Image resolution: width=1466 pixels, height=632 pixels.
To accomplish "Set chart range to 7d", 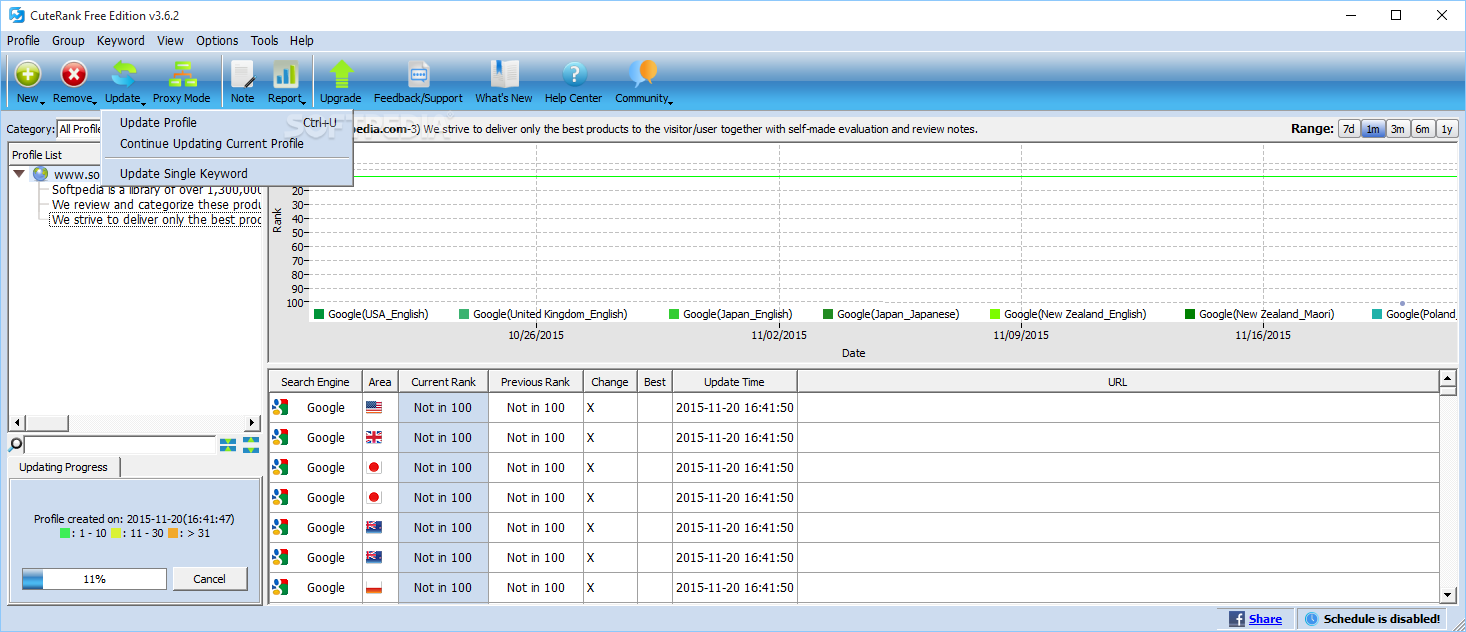I will (1349, 129).
